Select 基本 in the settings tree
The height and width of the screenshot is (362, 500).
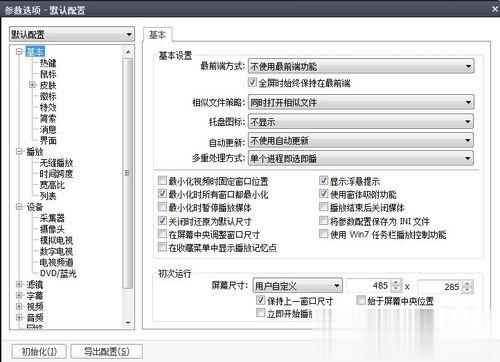pyautogui.click(x=35, y=51)
